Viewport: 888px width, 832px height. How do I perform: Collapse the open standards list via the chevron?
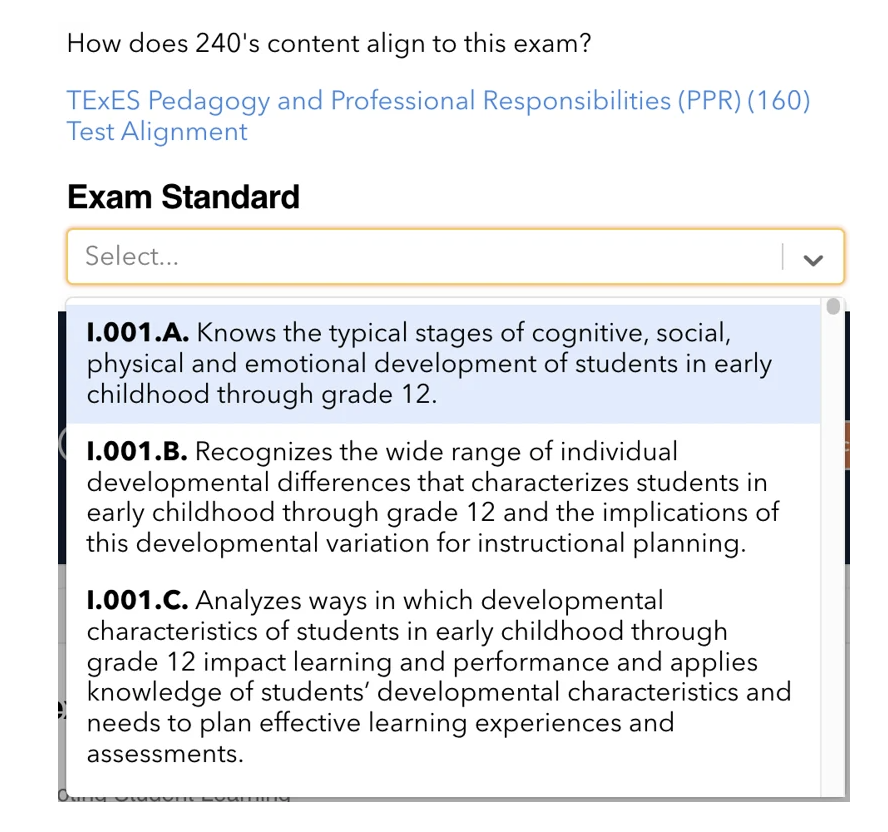(x=813, y=257)
